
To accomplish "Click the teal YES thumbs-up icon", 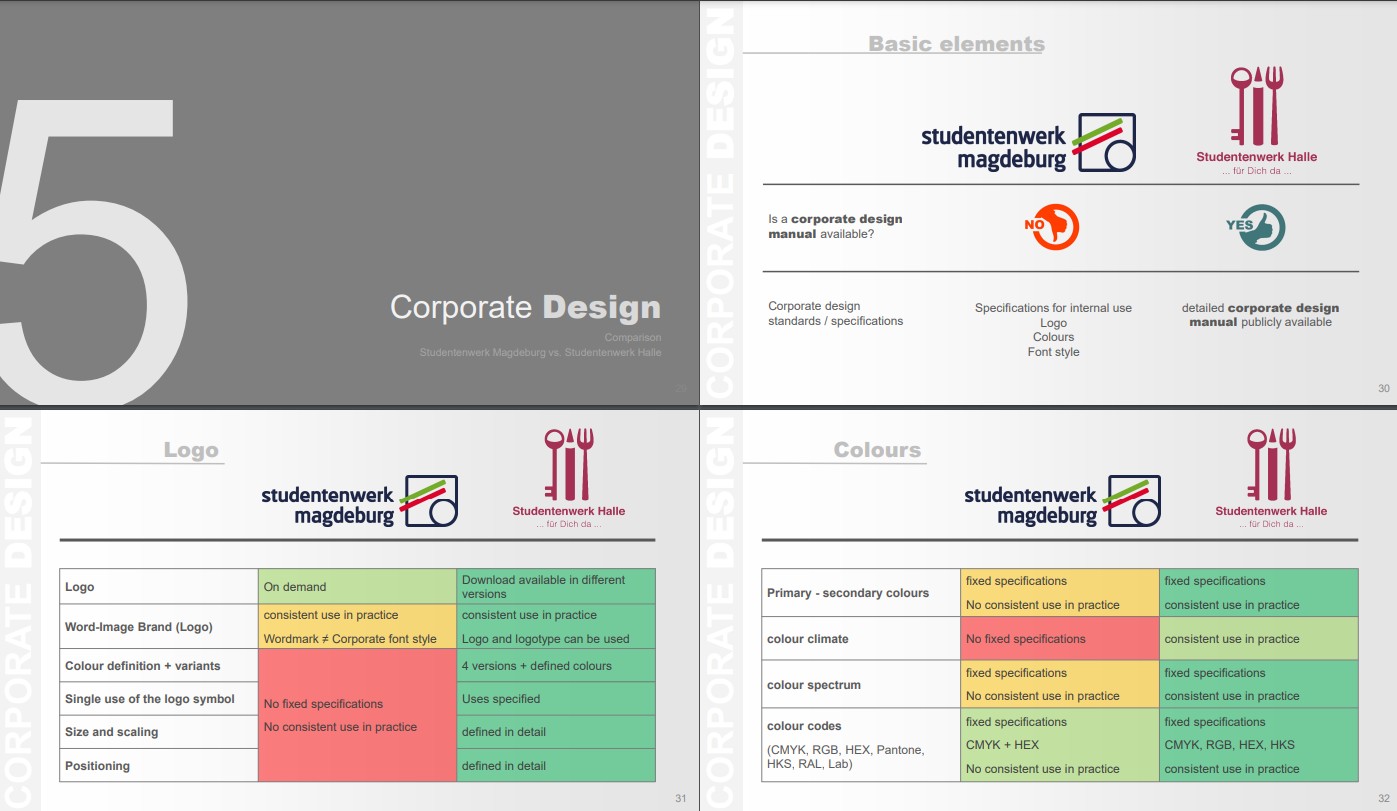I will point(1256,227).
